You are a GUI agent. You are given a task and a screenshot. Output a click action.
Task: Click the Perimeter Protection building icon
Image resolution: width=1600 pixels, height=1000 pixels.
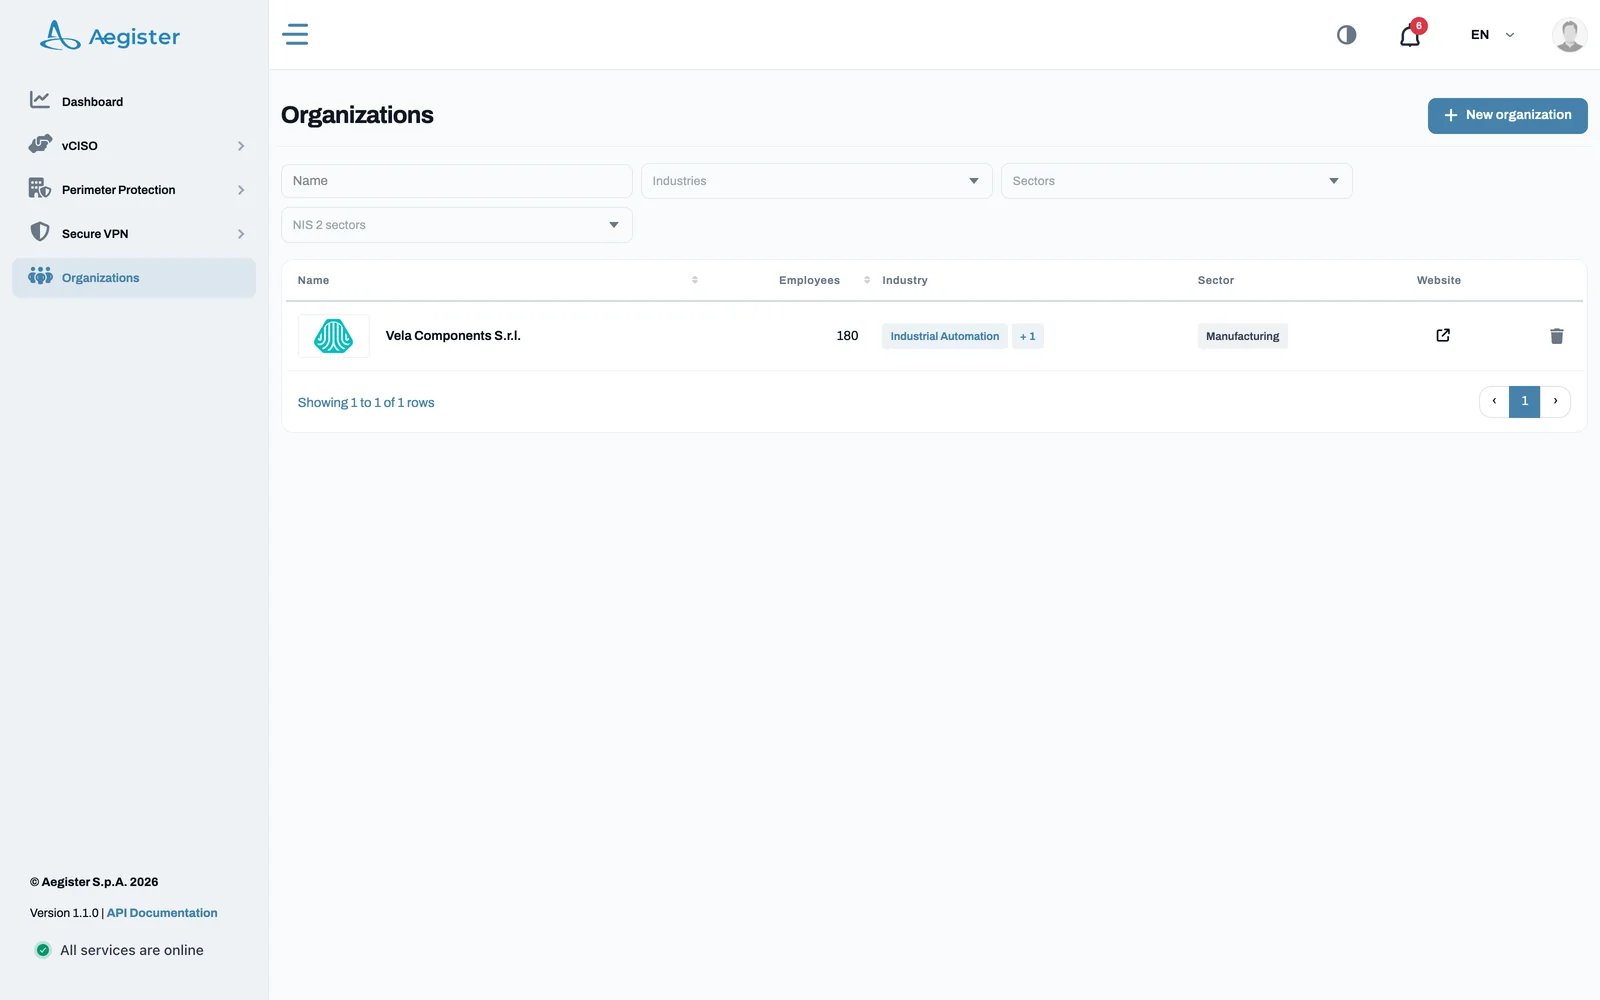(x=40, y=188)
